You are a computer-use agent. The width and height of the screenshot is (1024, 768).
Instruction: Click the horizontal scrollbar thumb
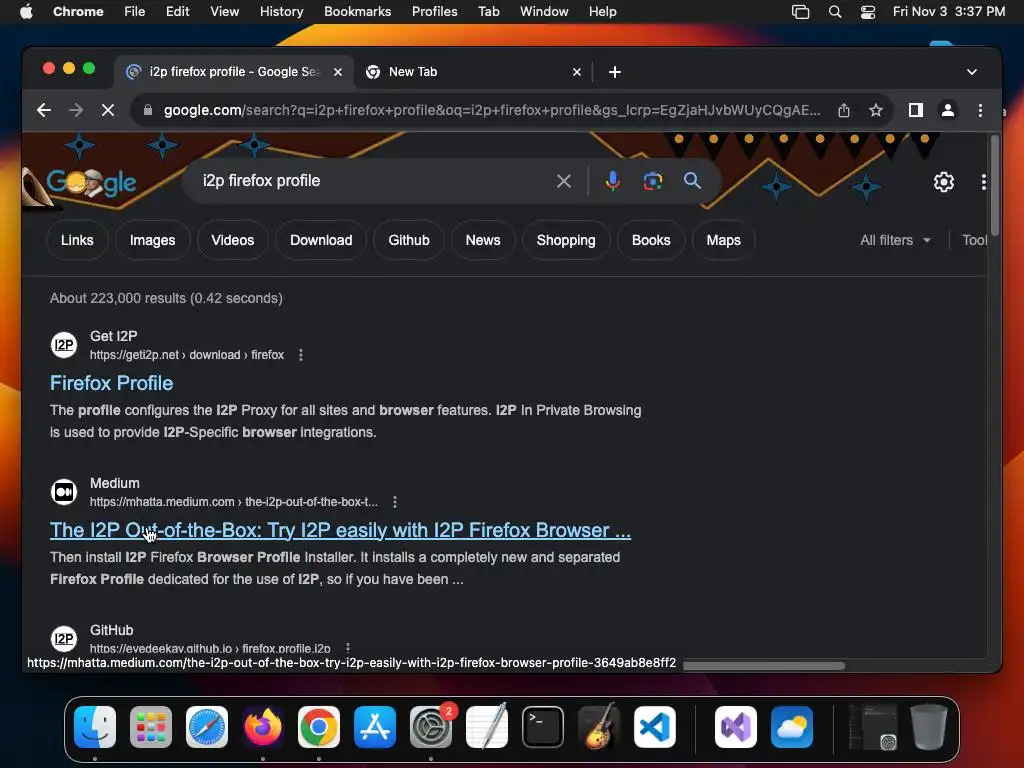(x=763, y=666)
